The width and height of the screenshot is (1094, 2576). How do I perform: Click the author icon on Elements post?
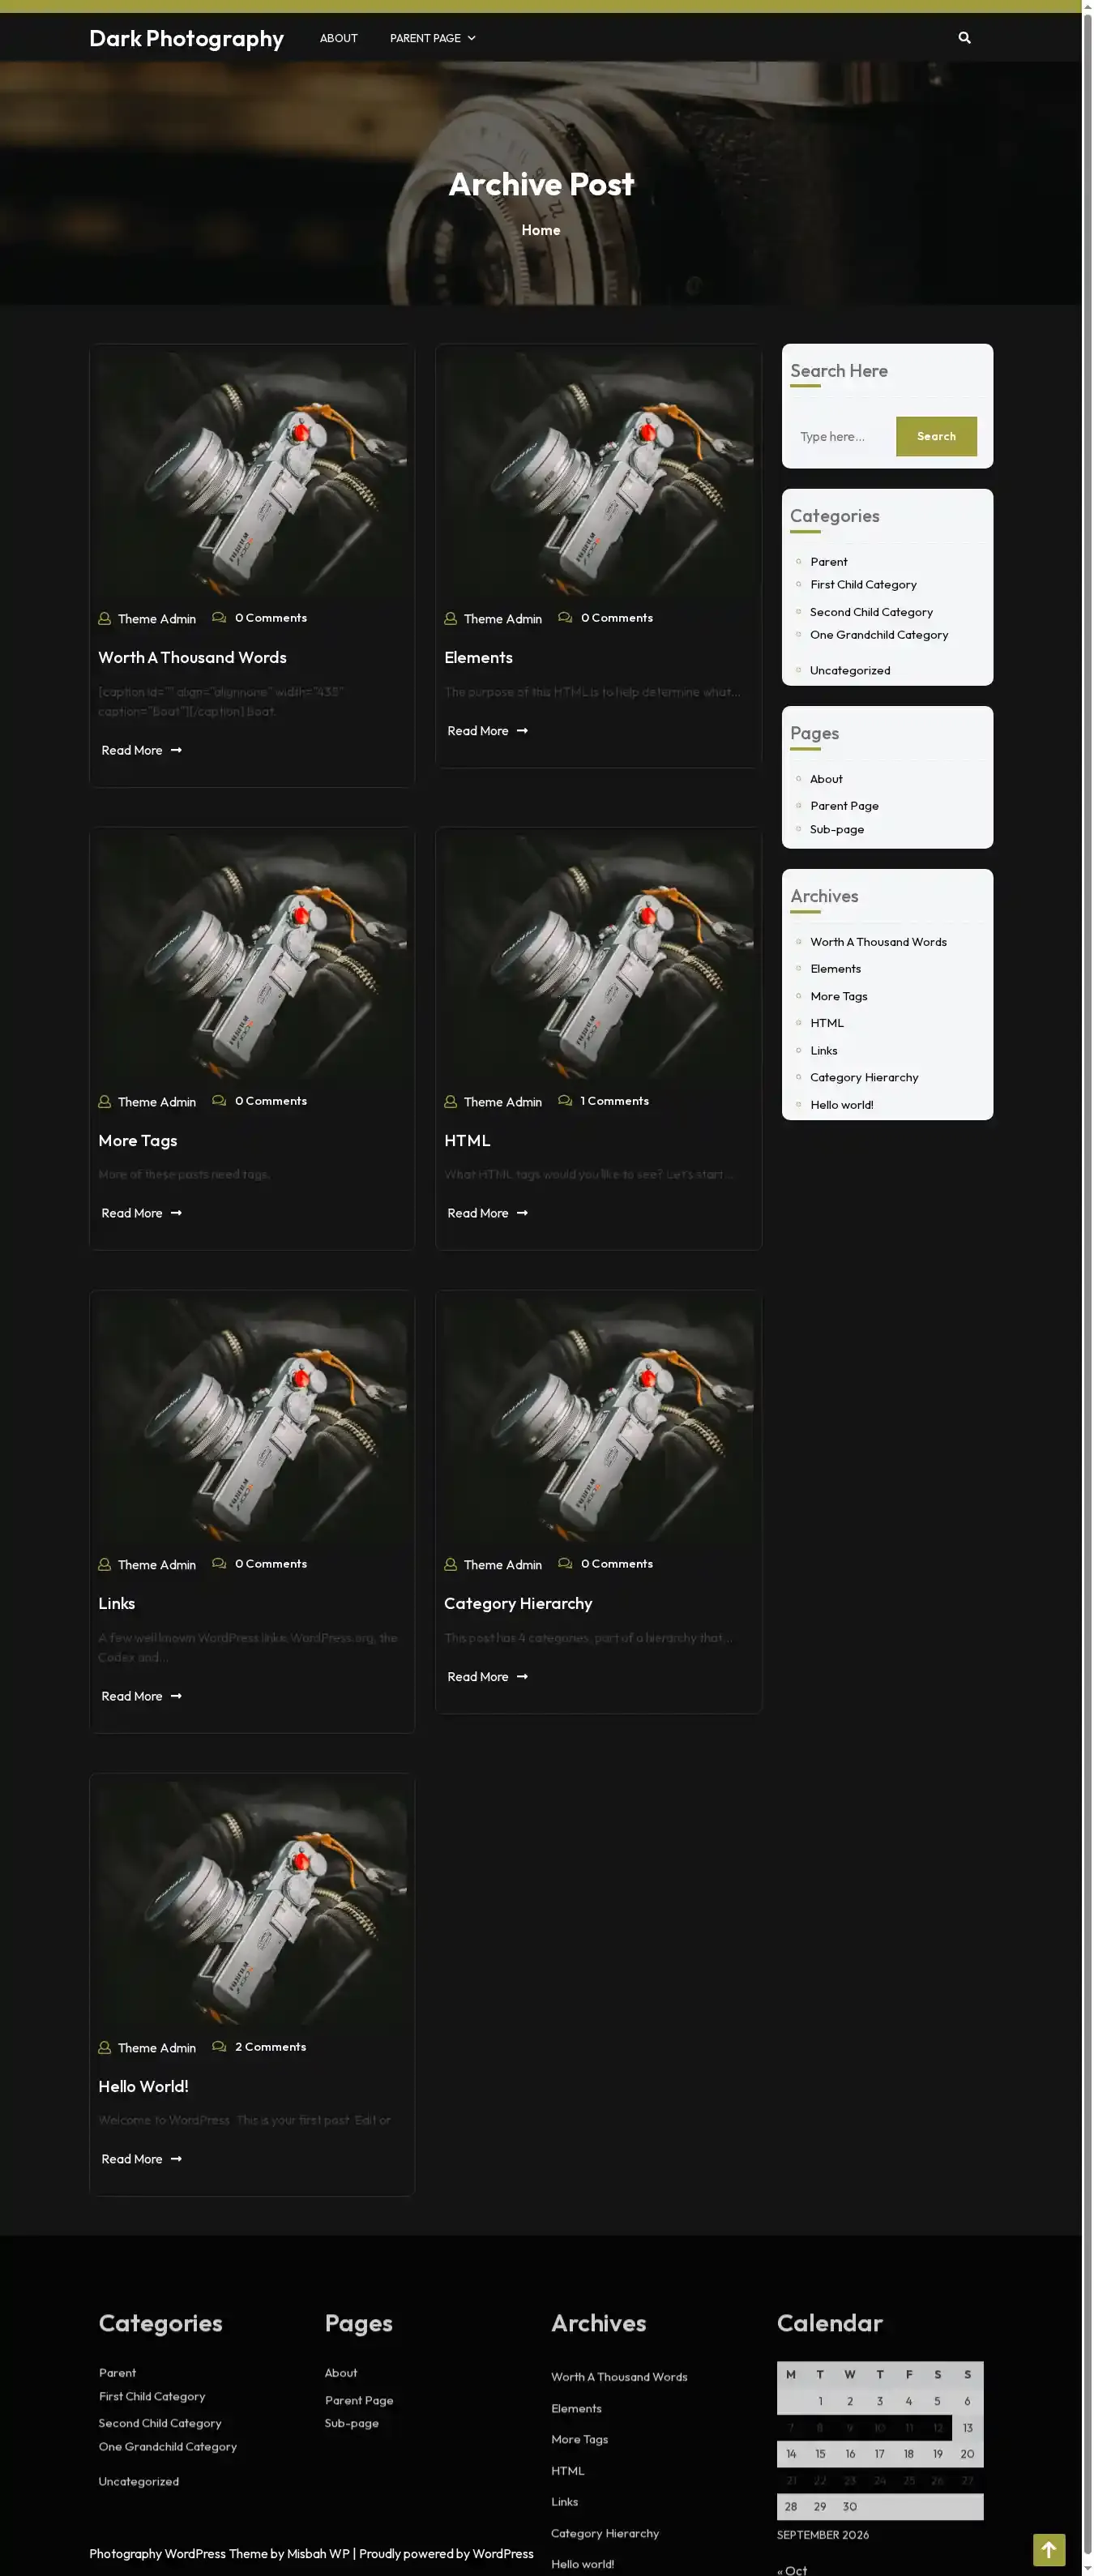click(x=450, y=619)
